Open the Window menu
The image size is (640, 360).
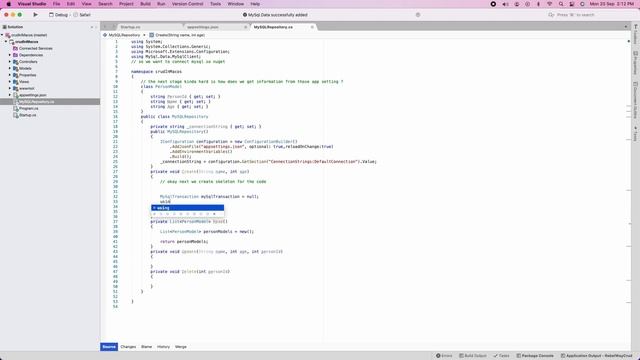[x=236, y=4]
